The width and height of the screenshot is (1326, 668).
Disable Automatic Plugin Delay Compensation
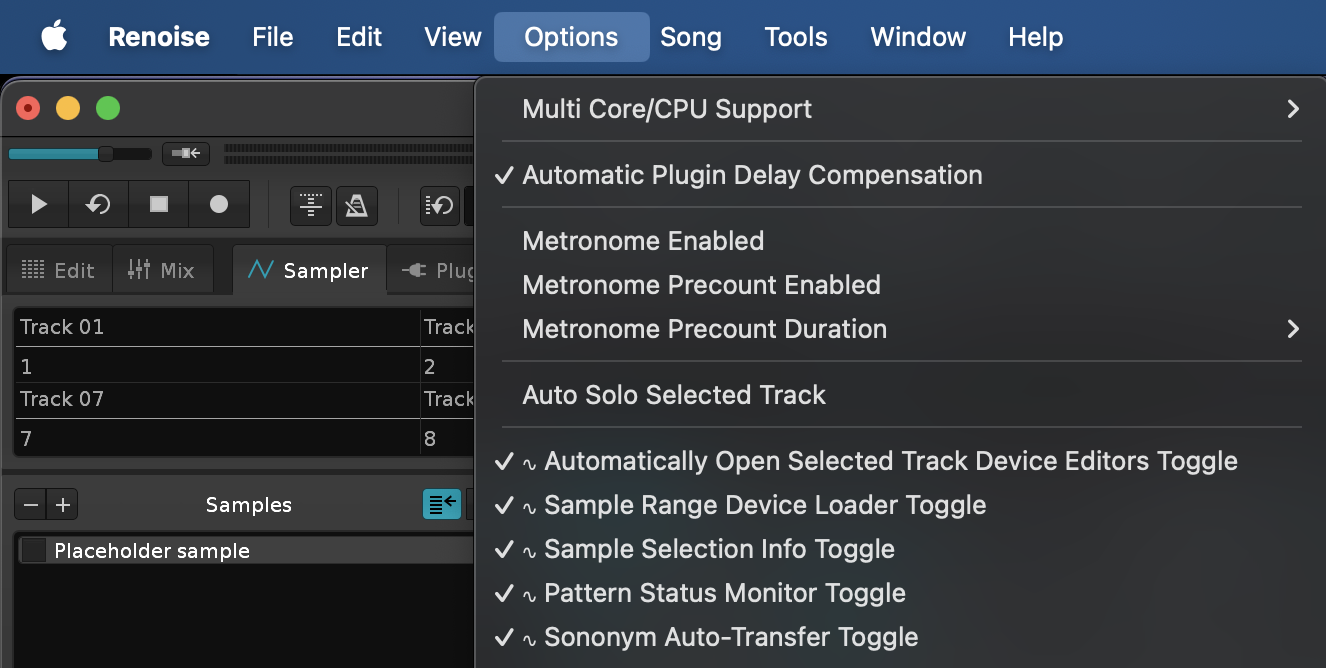click(752, 175)
